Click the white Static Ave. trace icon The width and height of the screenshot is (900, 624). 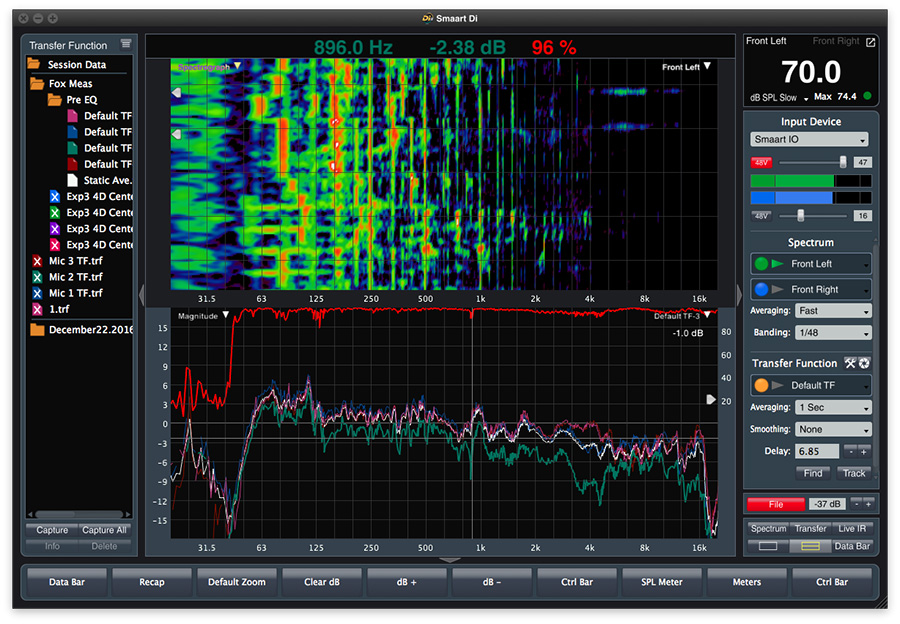click(72, 180)
